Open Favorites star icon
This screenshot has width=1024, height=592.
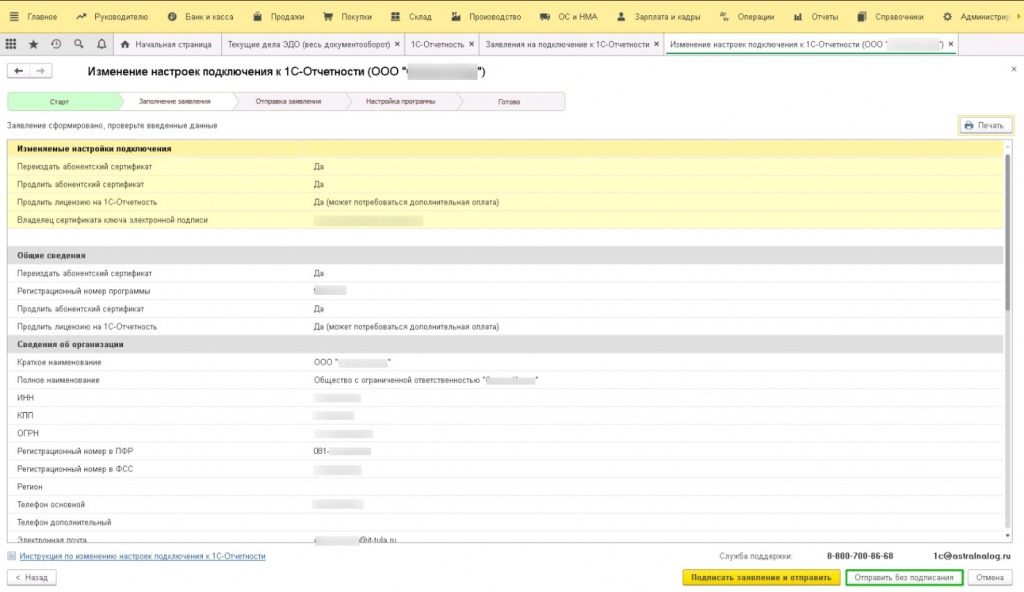point(33,44)
